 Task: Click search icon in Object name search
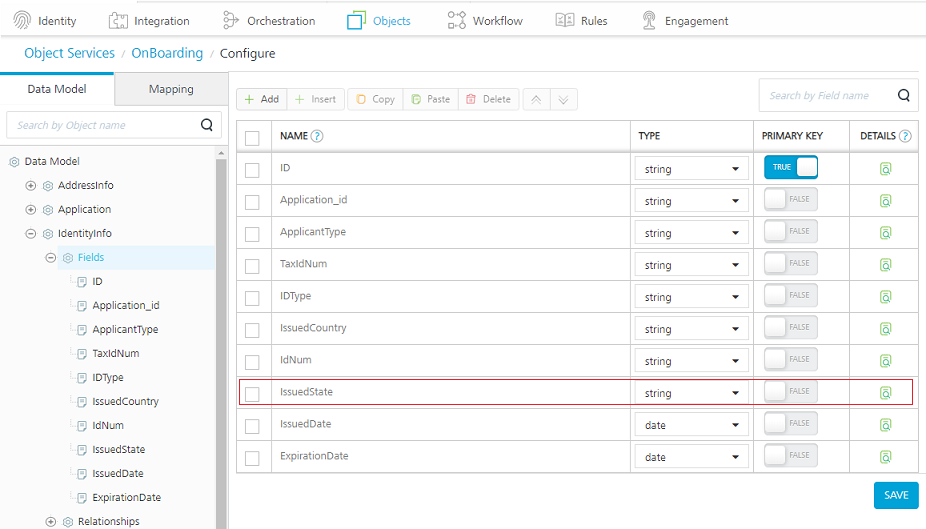coord(207,125)
